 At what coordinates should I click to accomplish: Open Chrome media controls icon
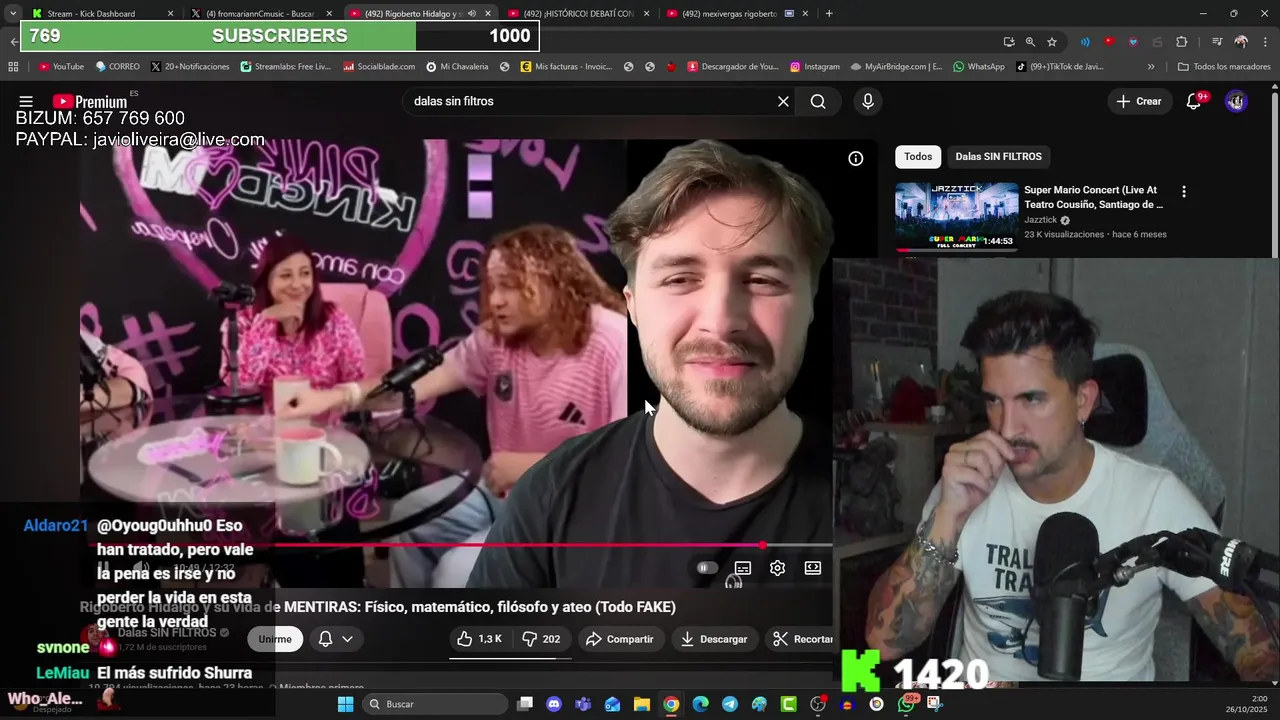coord(1216,42)
